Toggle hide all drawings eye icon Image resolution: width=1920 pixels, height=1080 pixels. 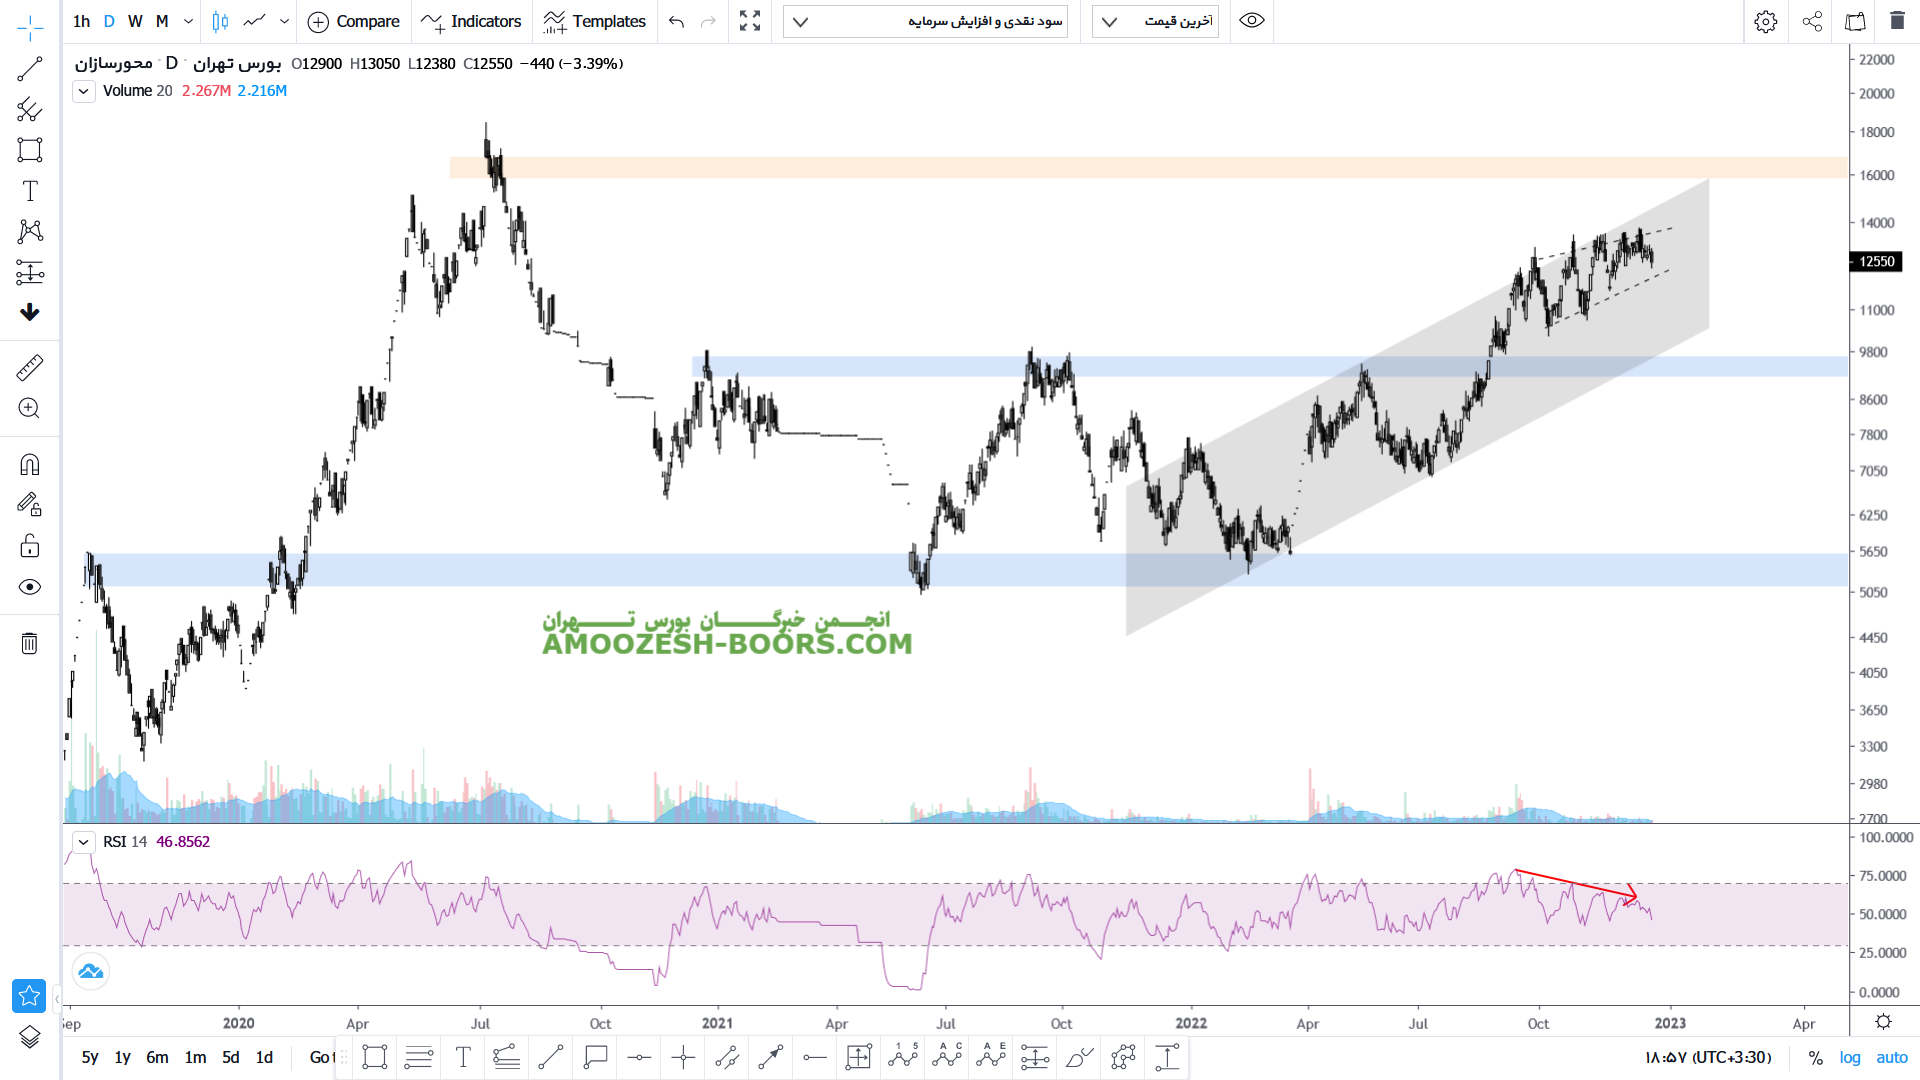click(30, 587)
